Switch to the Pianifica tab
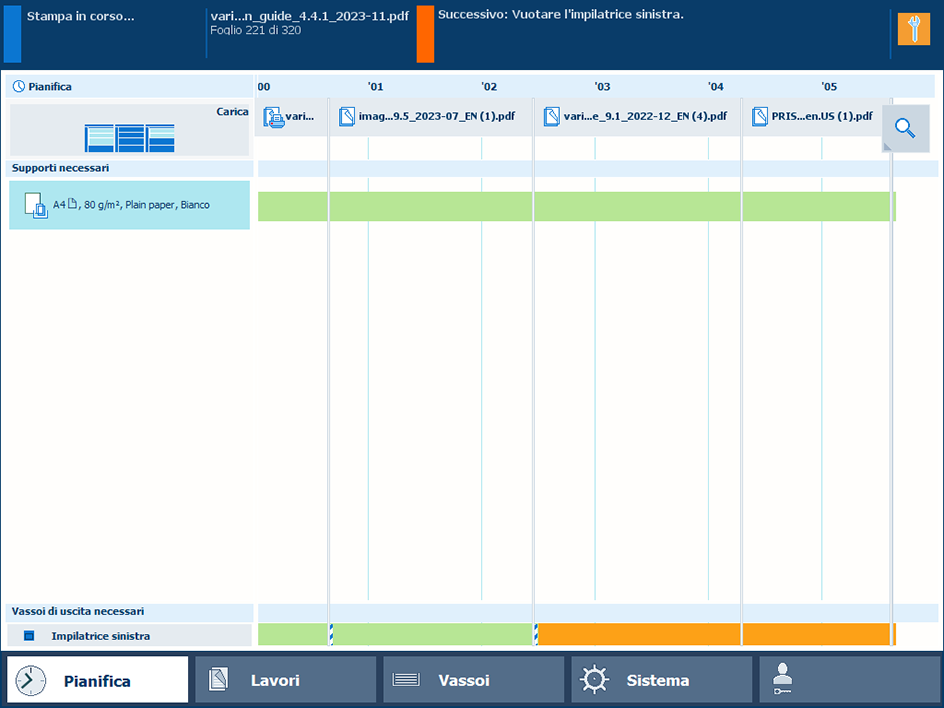The image size is (944, 708). [x=98, y=680]
